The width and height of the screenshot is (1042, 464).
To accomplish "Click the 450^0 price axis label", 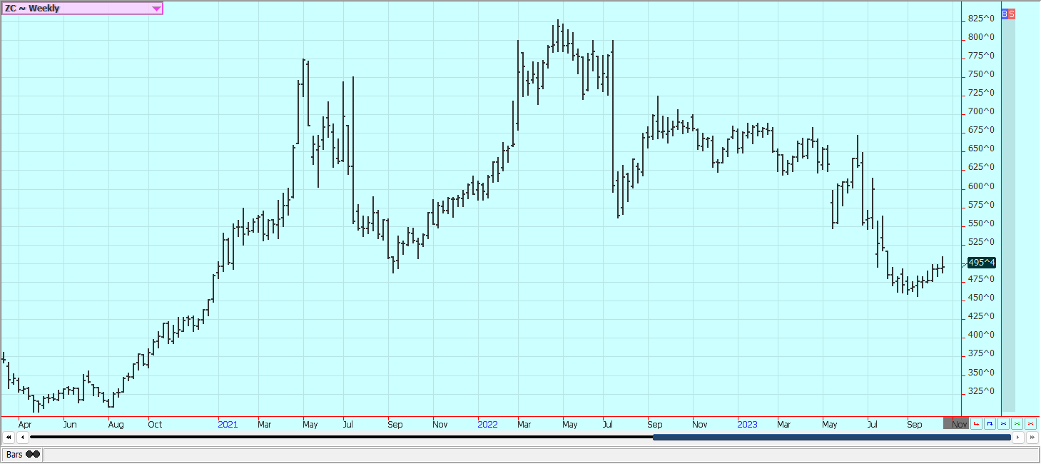I will tap(981, 298).
